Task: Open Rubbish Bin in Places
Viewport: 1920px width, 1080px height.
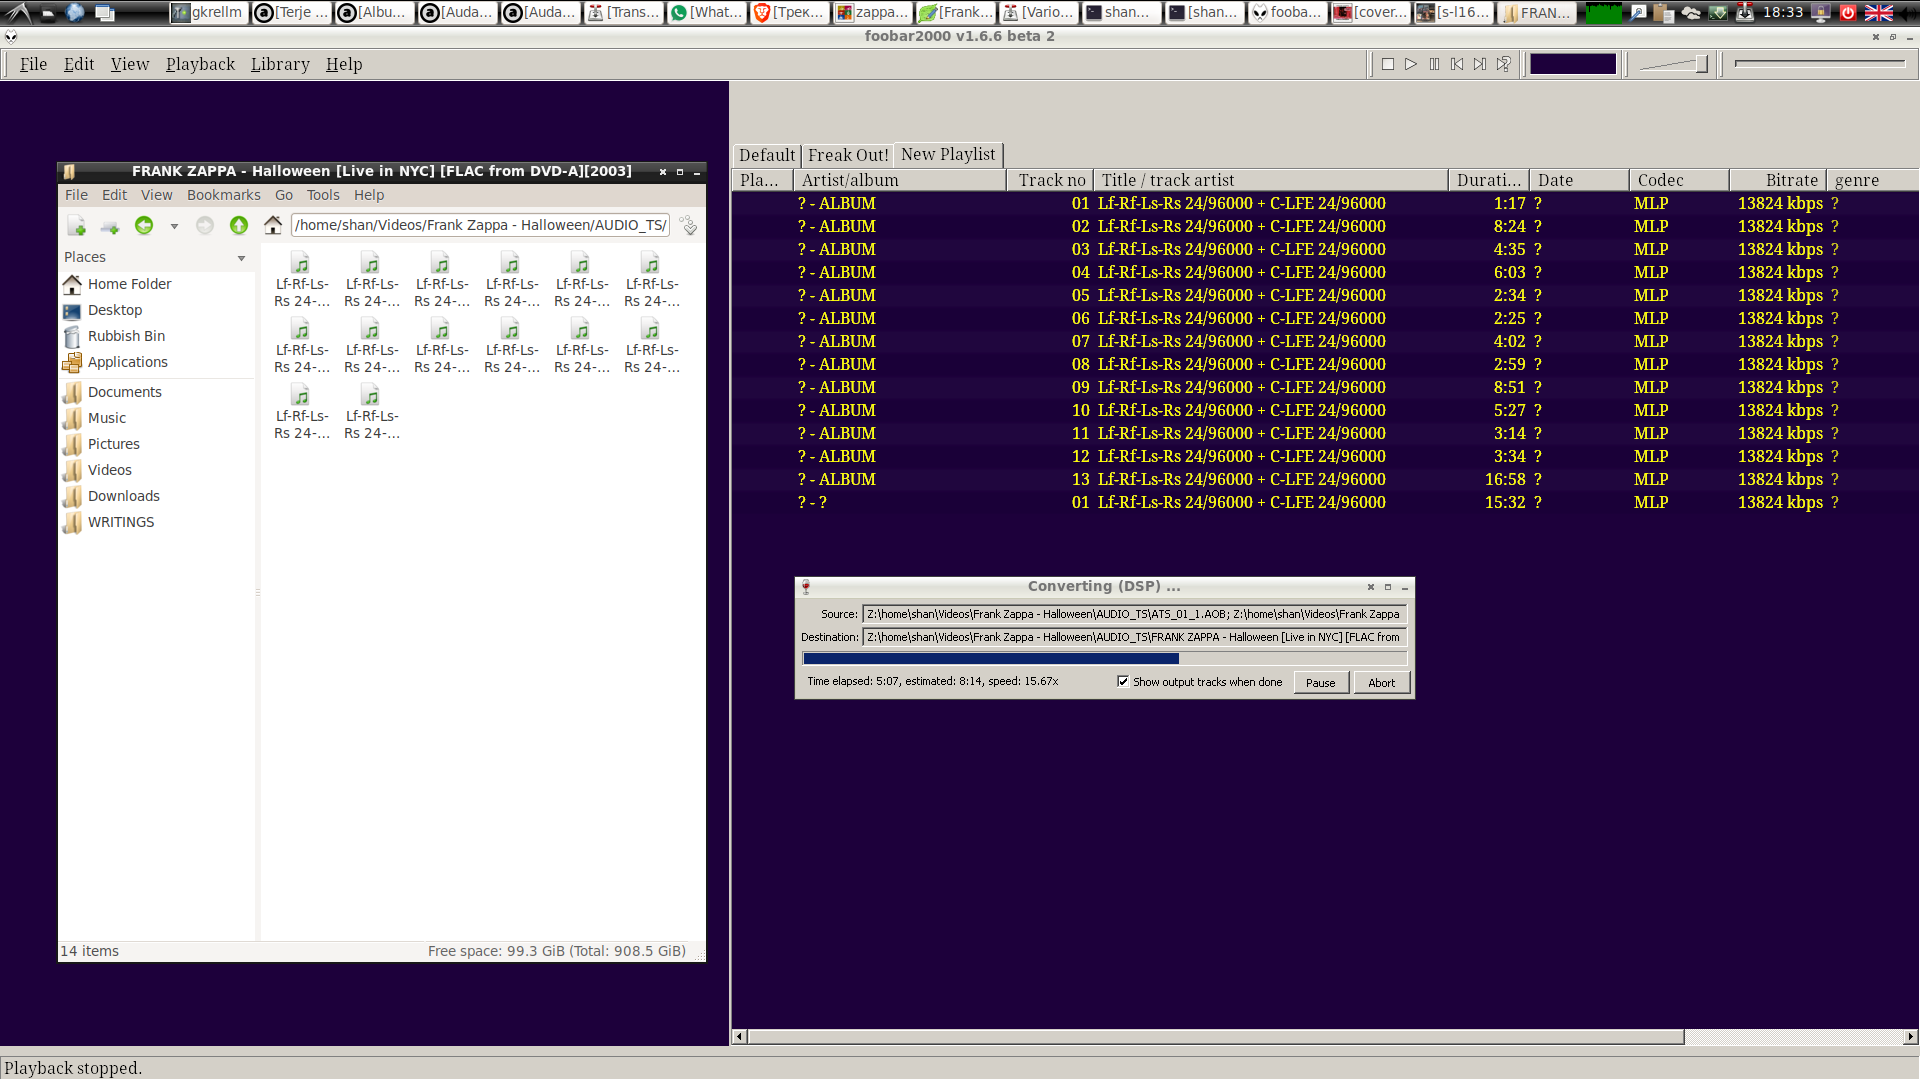Action: click(x=126, y=336)
